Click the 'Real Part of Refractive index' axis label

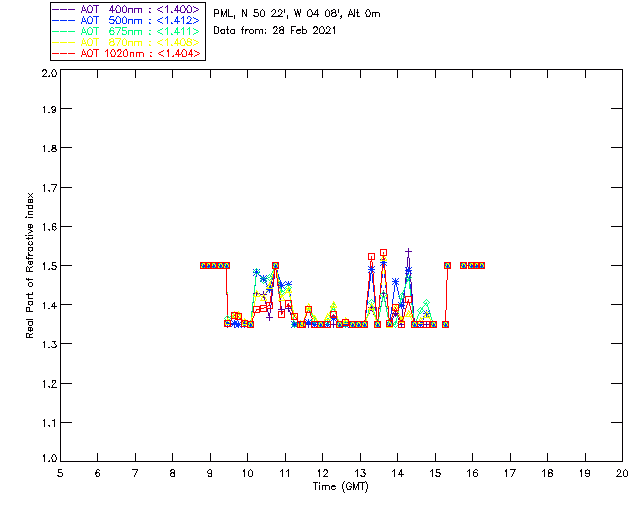click(x=29, y=265)
